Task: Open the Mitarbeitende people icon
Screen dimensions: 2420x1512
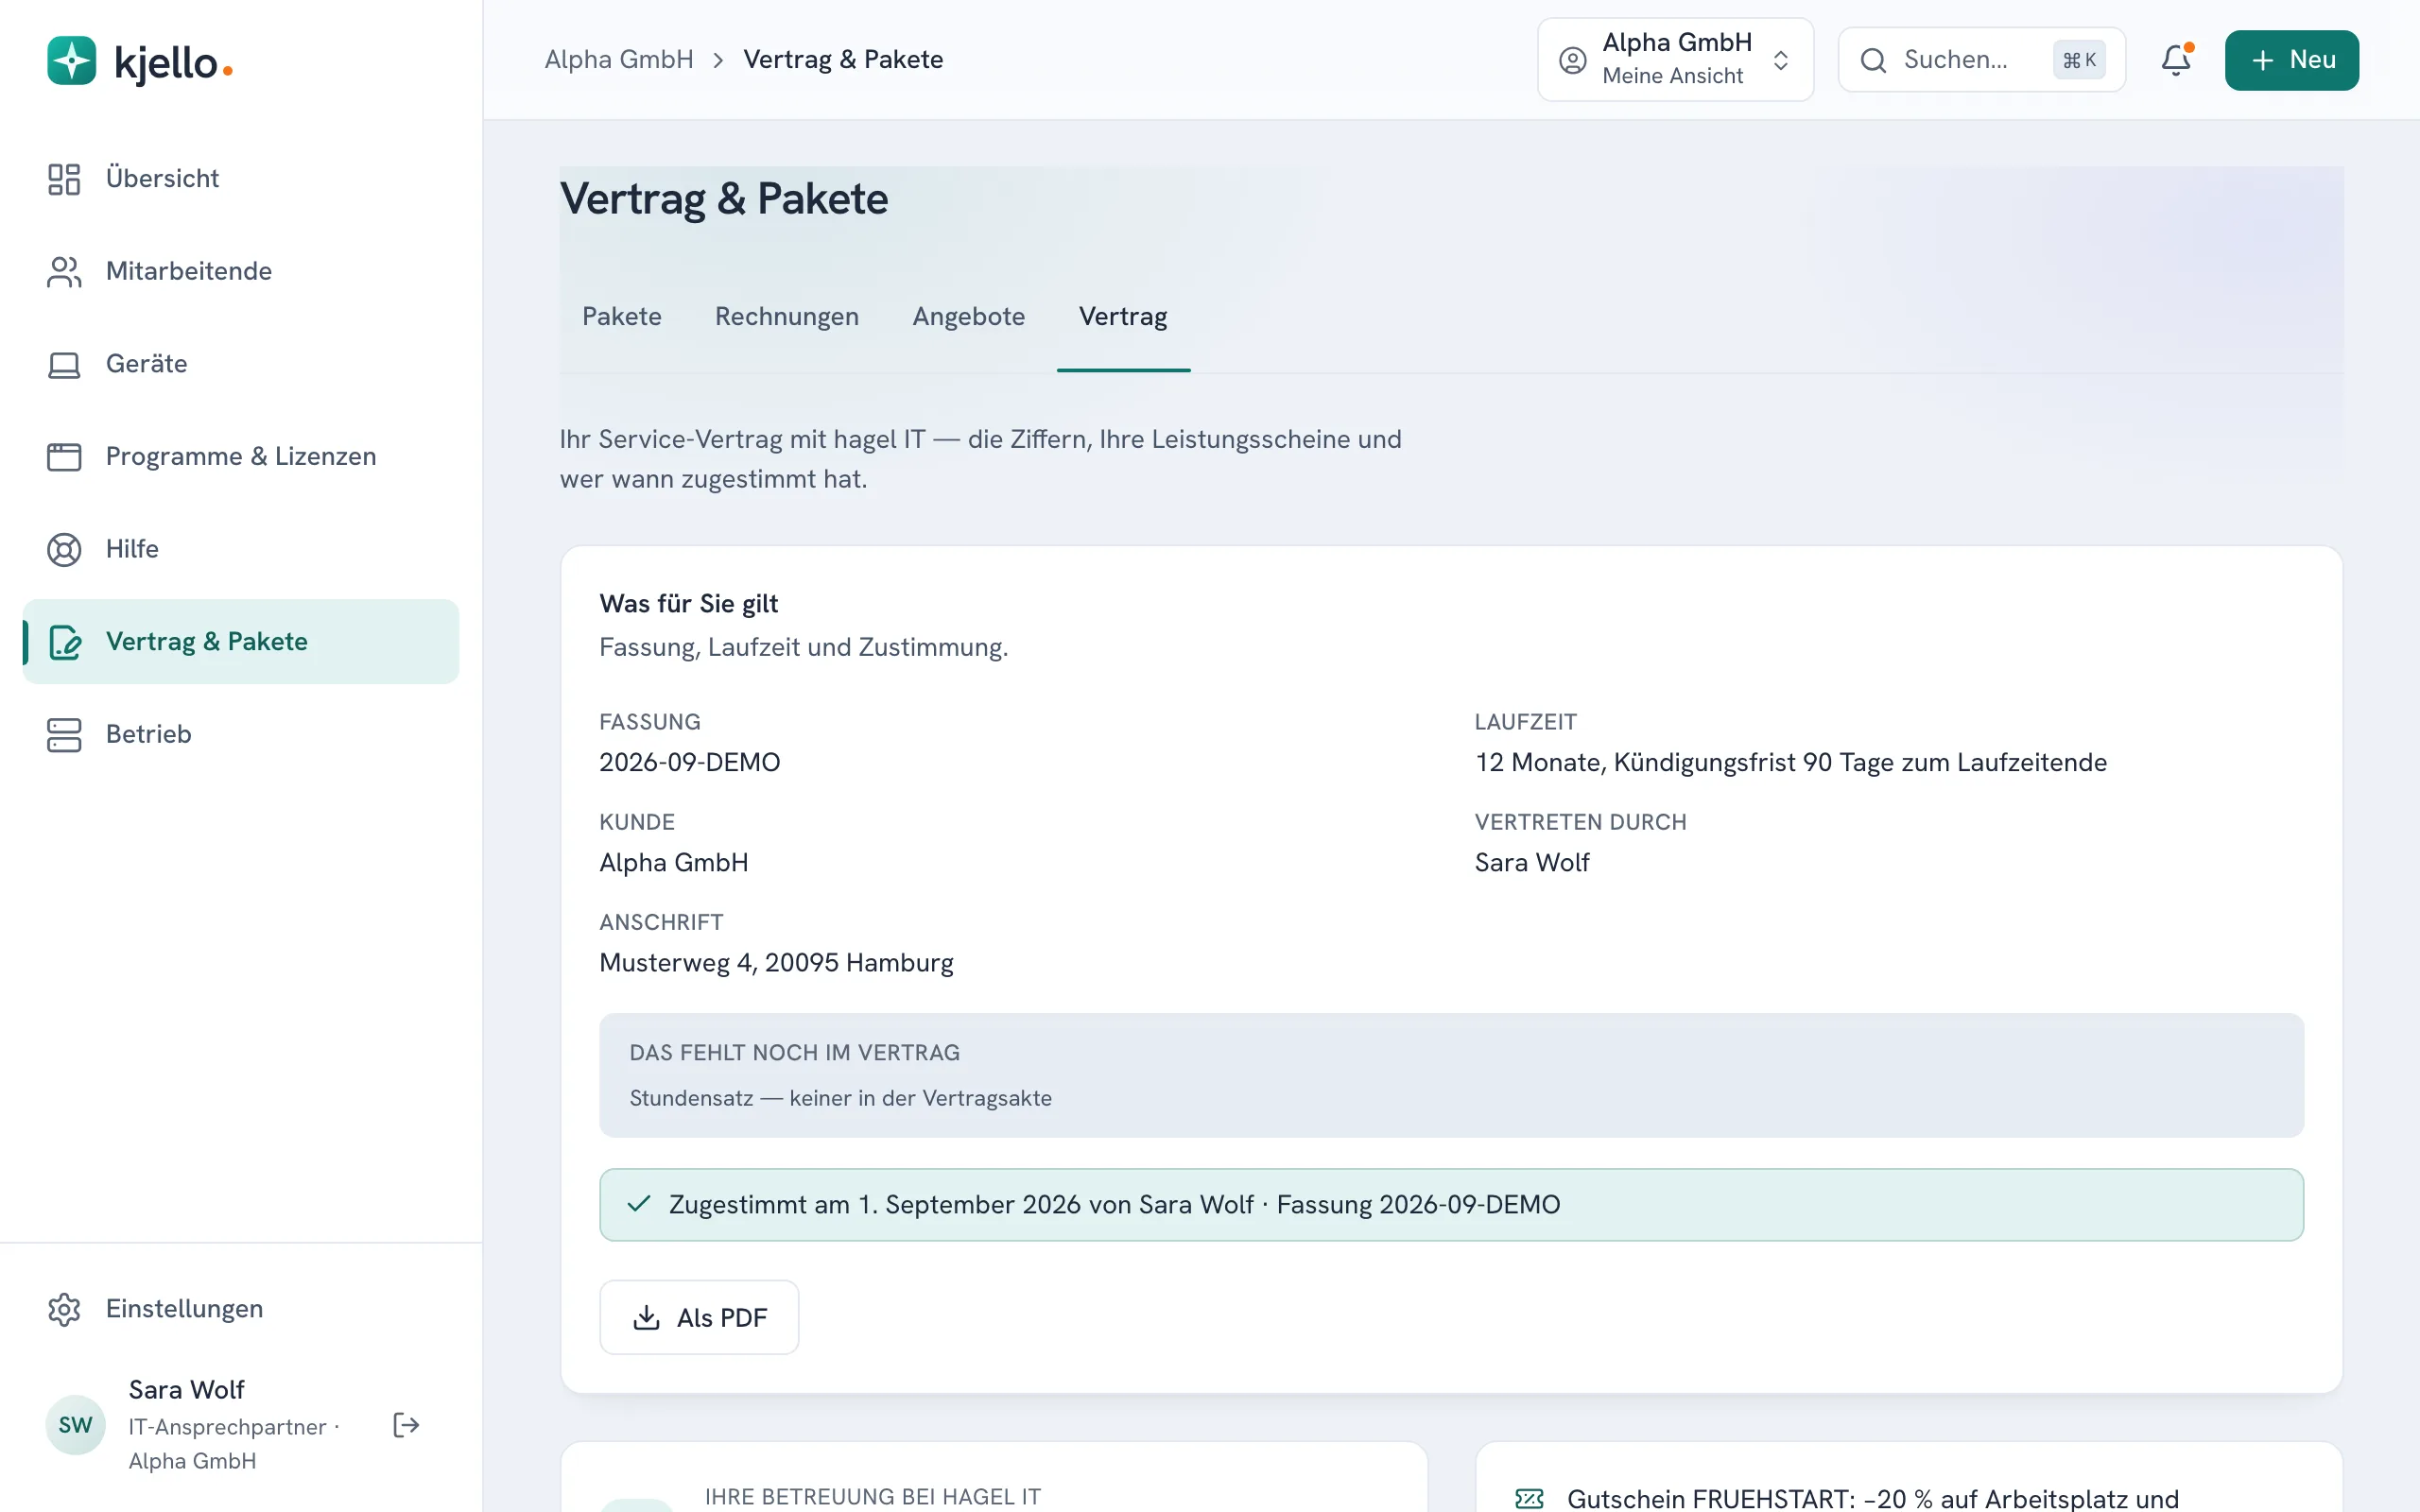Action: pyautogui.click(x=64, y=271)
